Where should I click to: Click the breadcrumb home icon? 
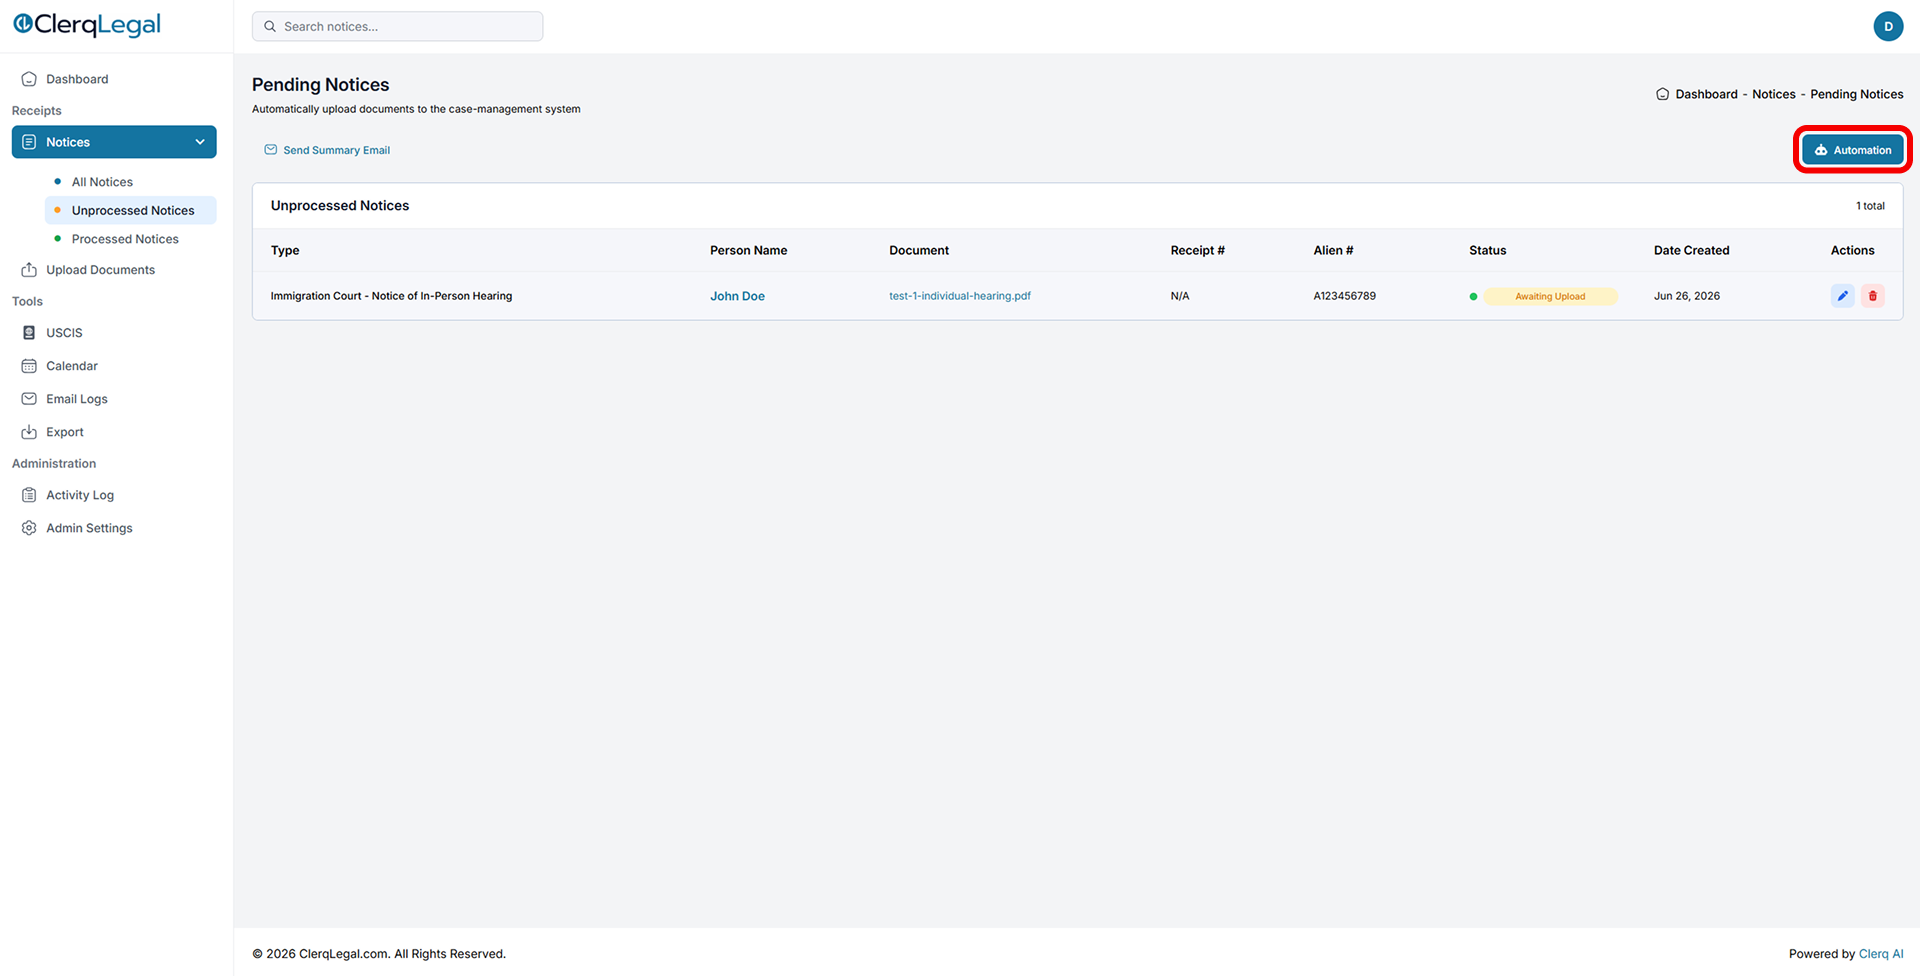[1662, 94]
